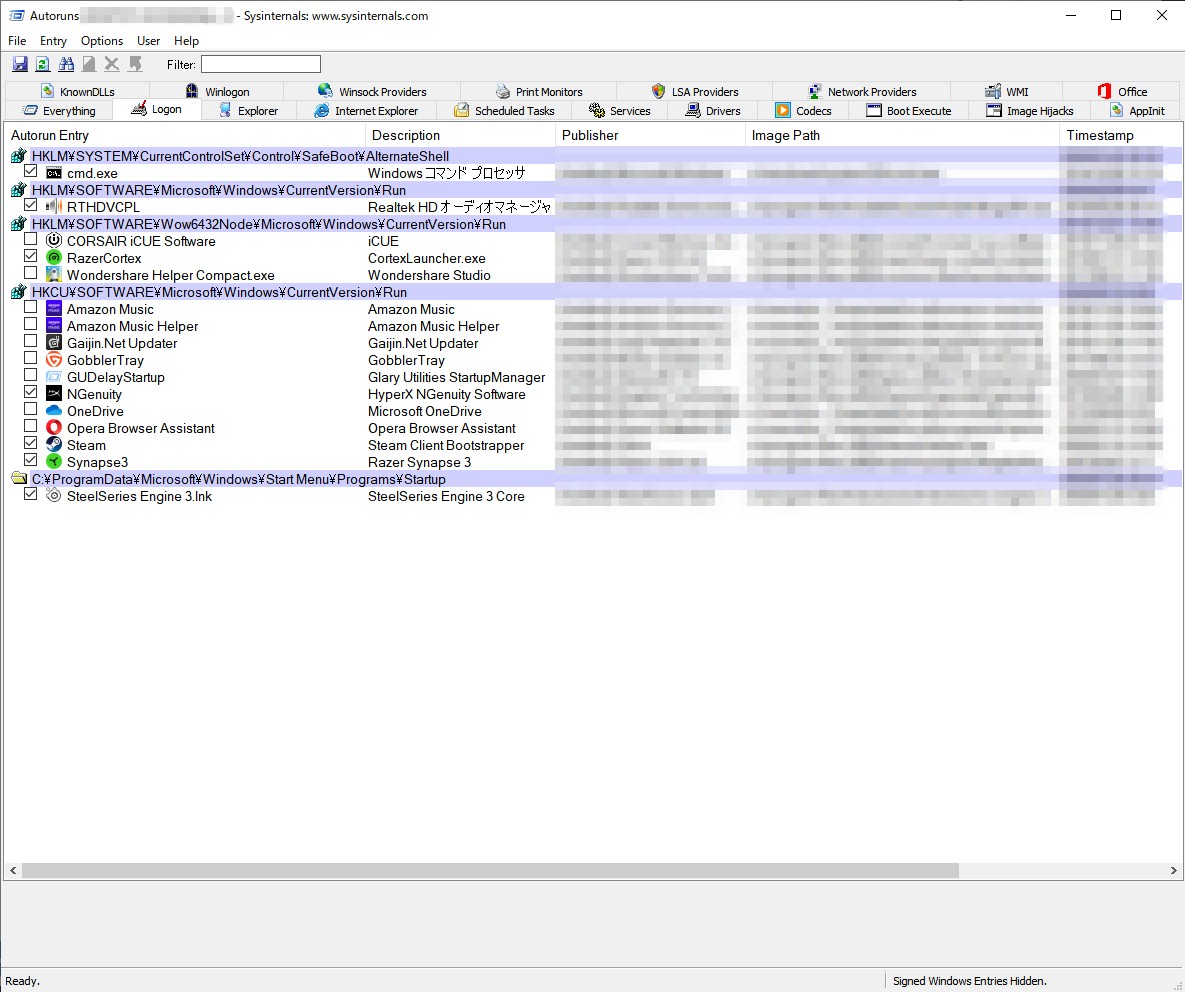Select 'HyperX NGenuity Software' description
Screen dimensions: 1185x992
pos(447,394)
